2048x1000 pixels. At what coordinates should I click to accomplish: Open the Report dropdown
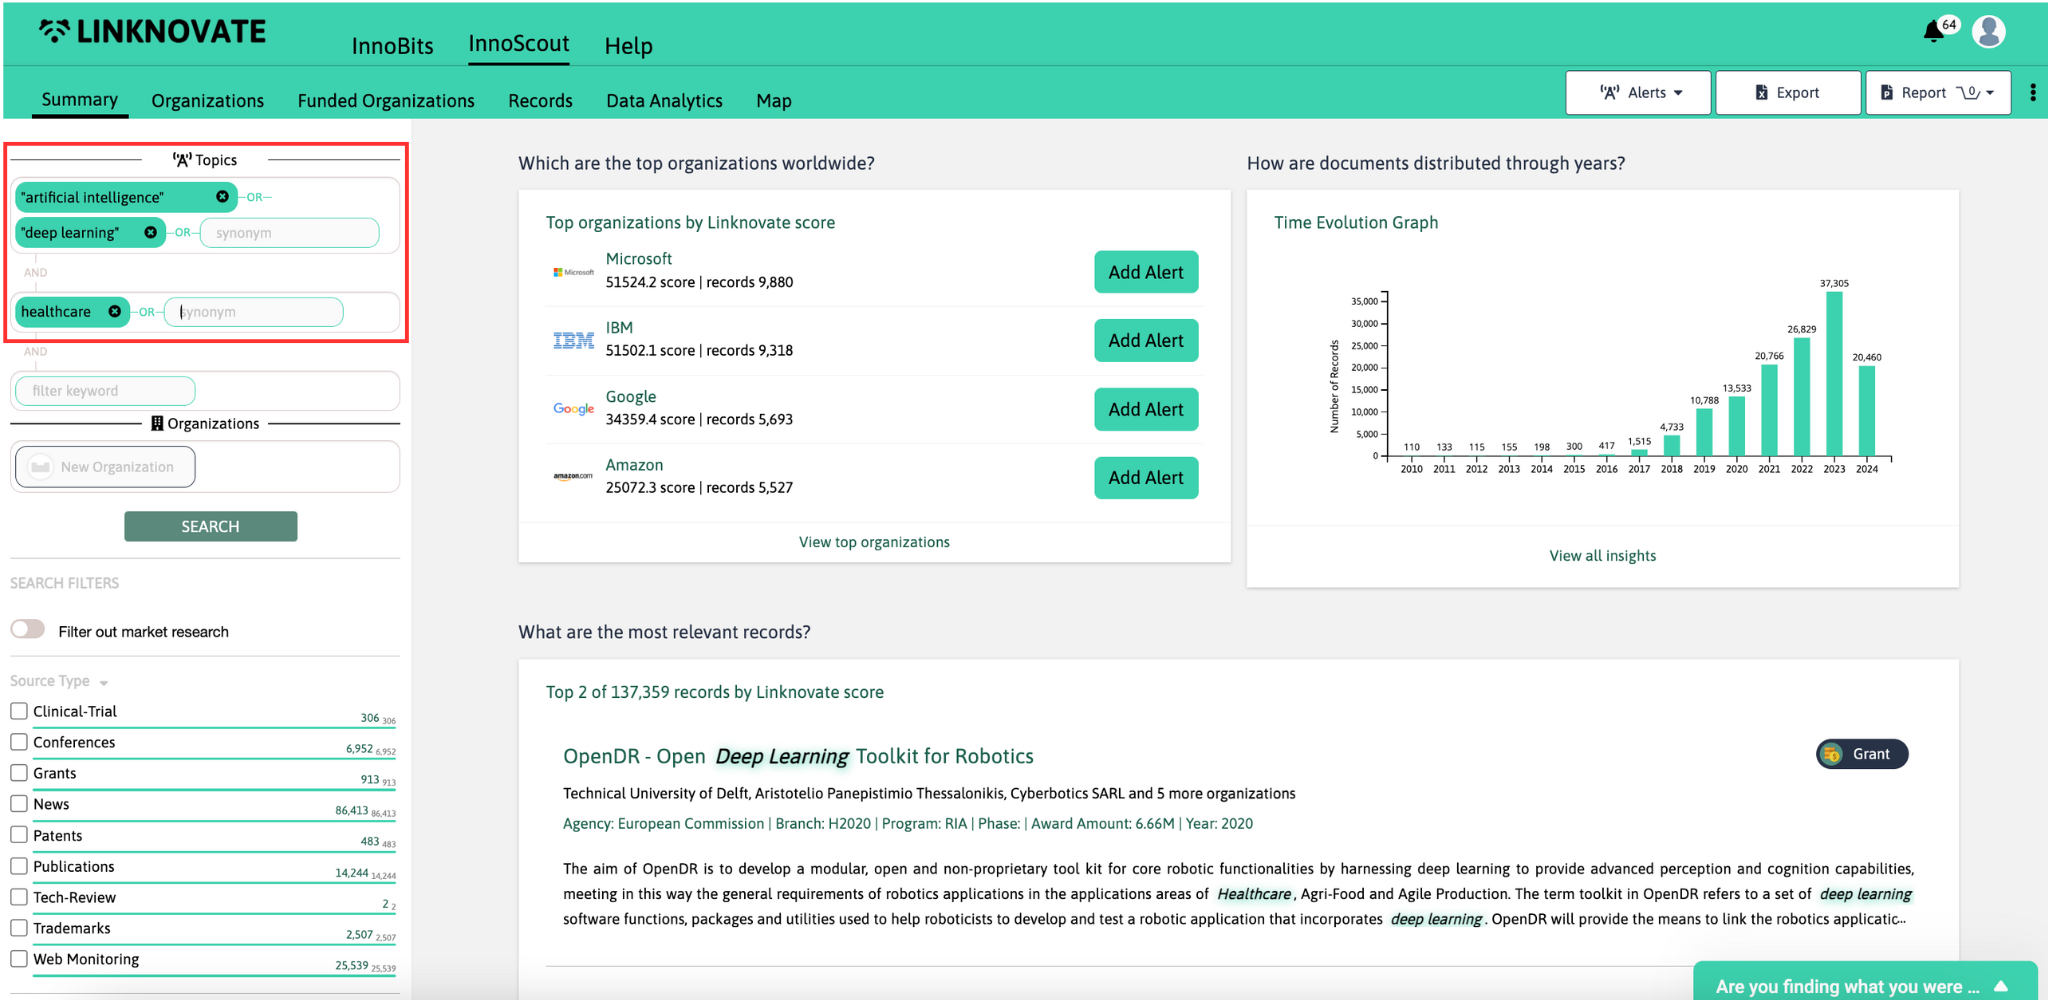pyautogui.click(x=1938, y=93)
